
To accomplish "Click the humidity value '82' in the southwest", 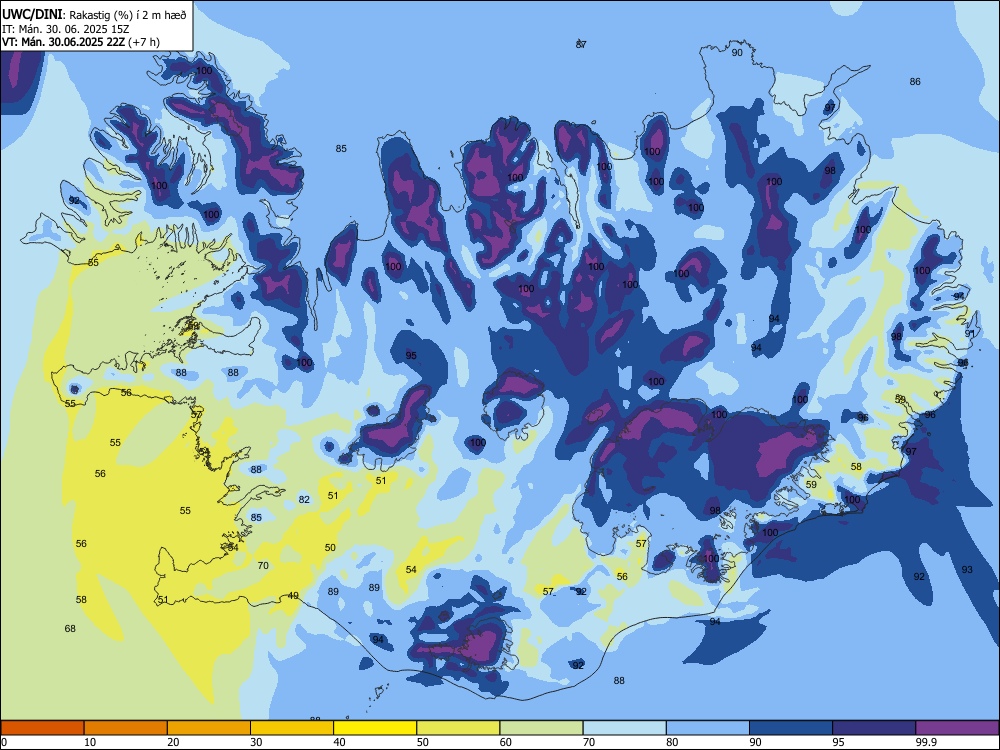I will point(304,499).
